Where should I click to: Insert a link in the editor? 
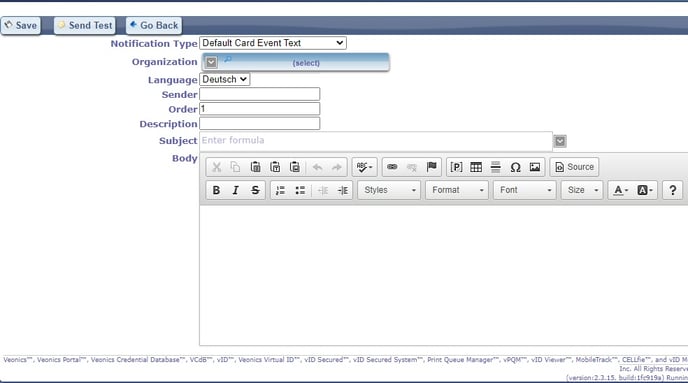[392, 167]
